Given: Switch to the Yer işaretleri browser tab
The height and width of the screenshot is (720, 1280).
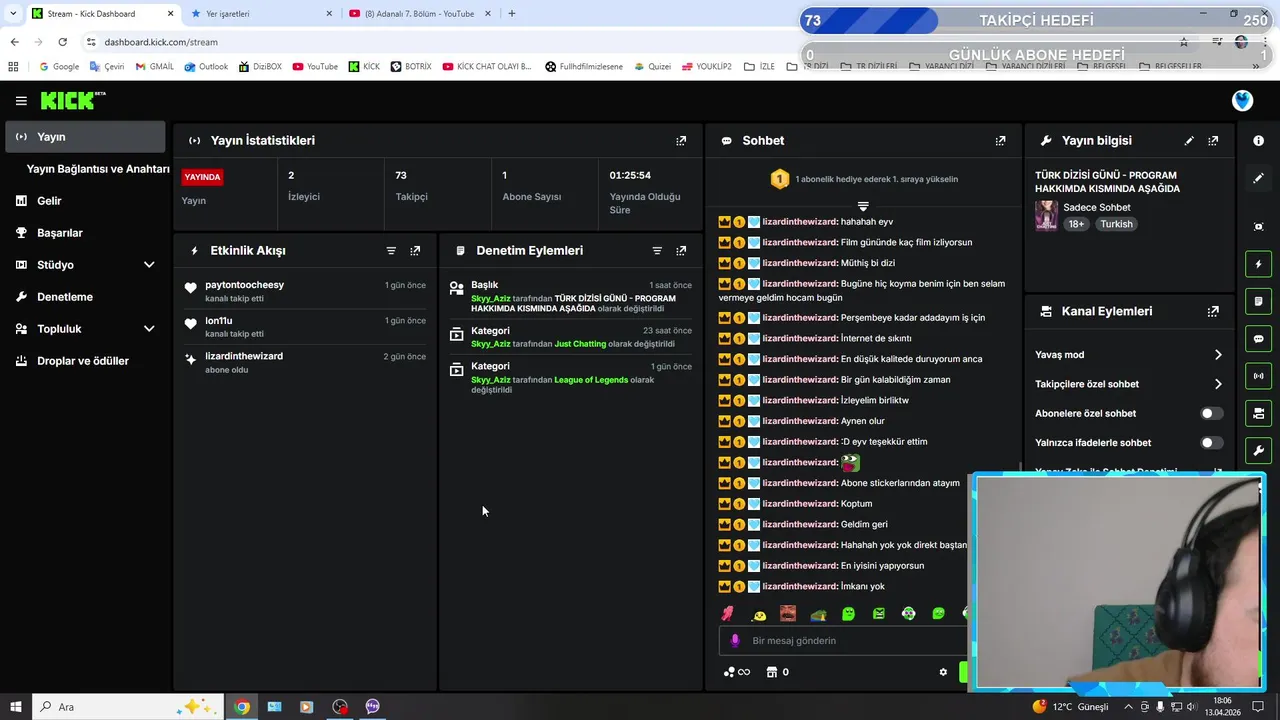Looking at the screenshot, I should point(258,14).
